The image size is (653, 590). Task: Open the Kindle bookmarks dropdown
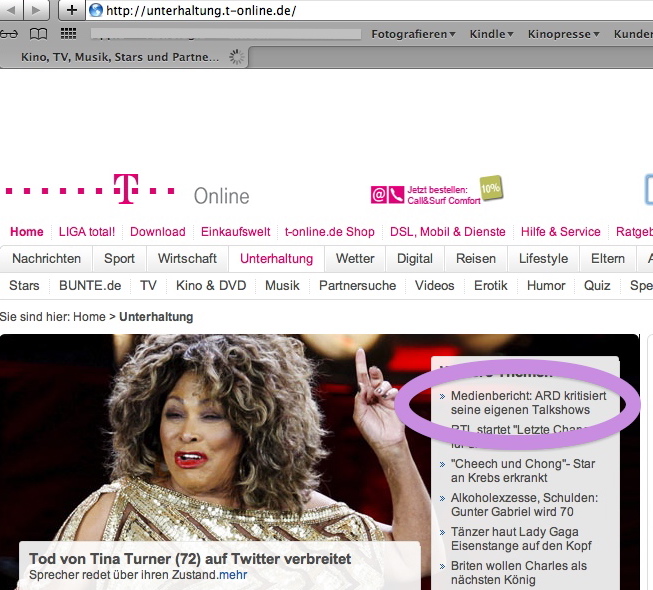pos(491,34)
